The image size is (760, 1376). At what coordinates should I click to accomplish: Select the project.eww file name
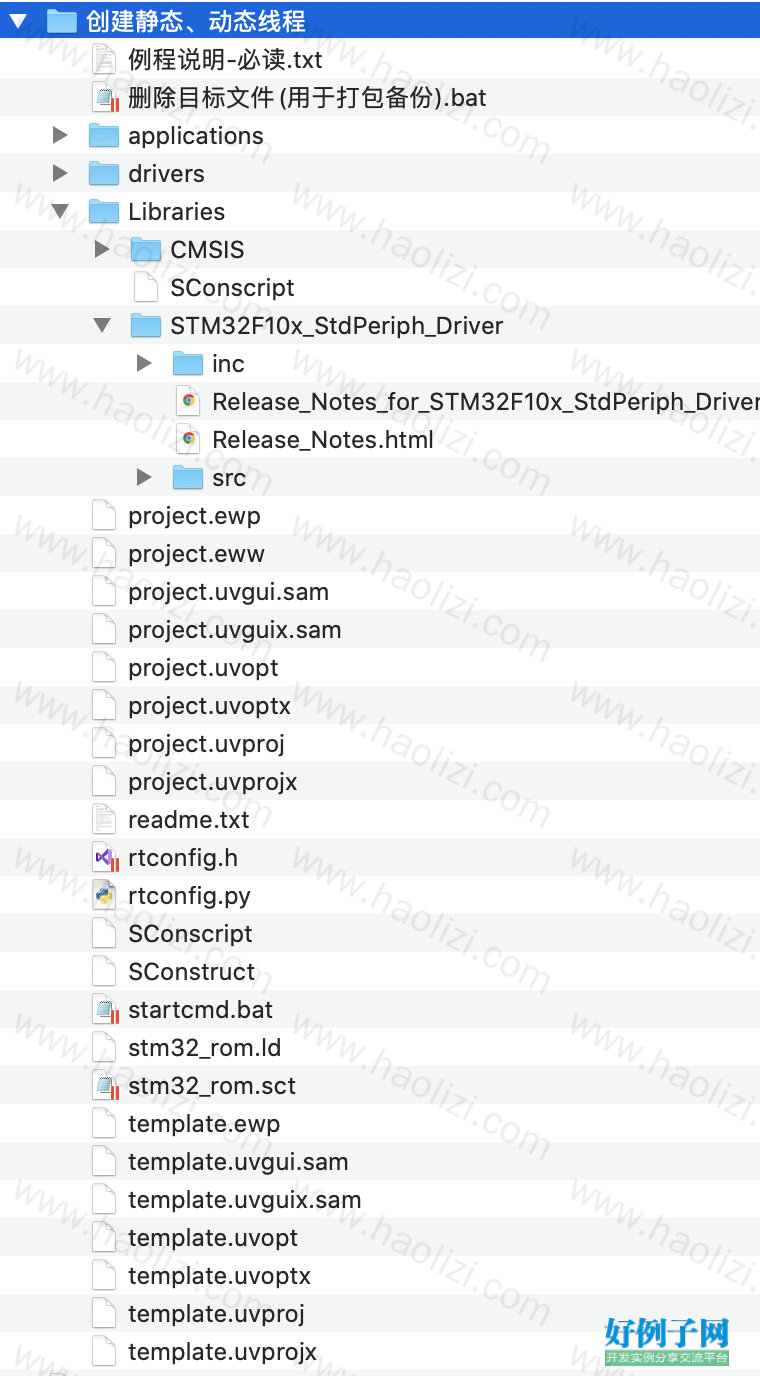[196, 553]
